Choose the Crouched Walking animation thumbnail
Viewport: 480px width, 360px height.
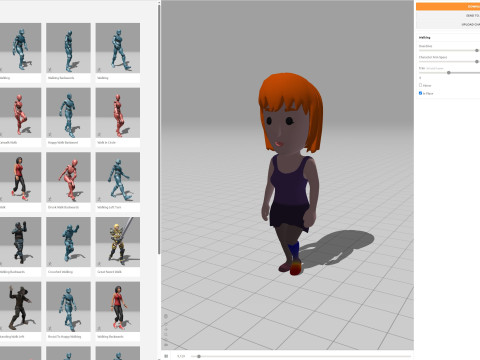68,242
